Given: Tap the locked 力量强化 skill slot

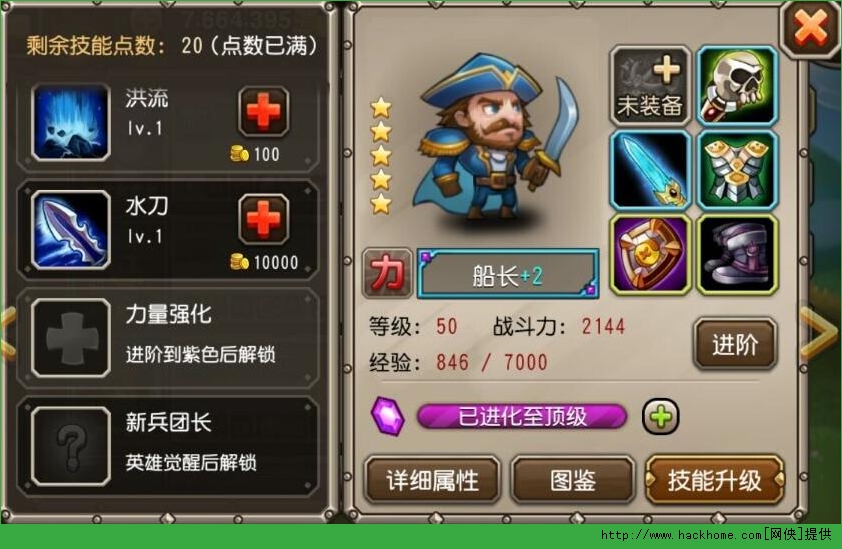Looking at the screenshot, I should pos(168,337).
